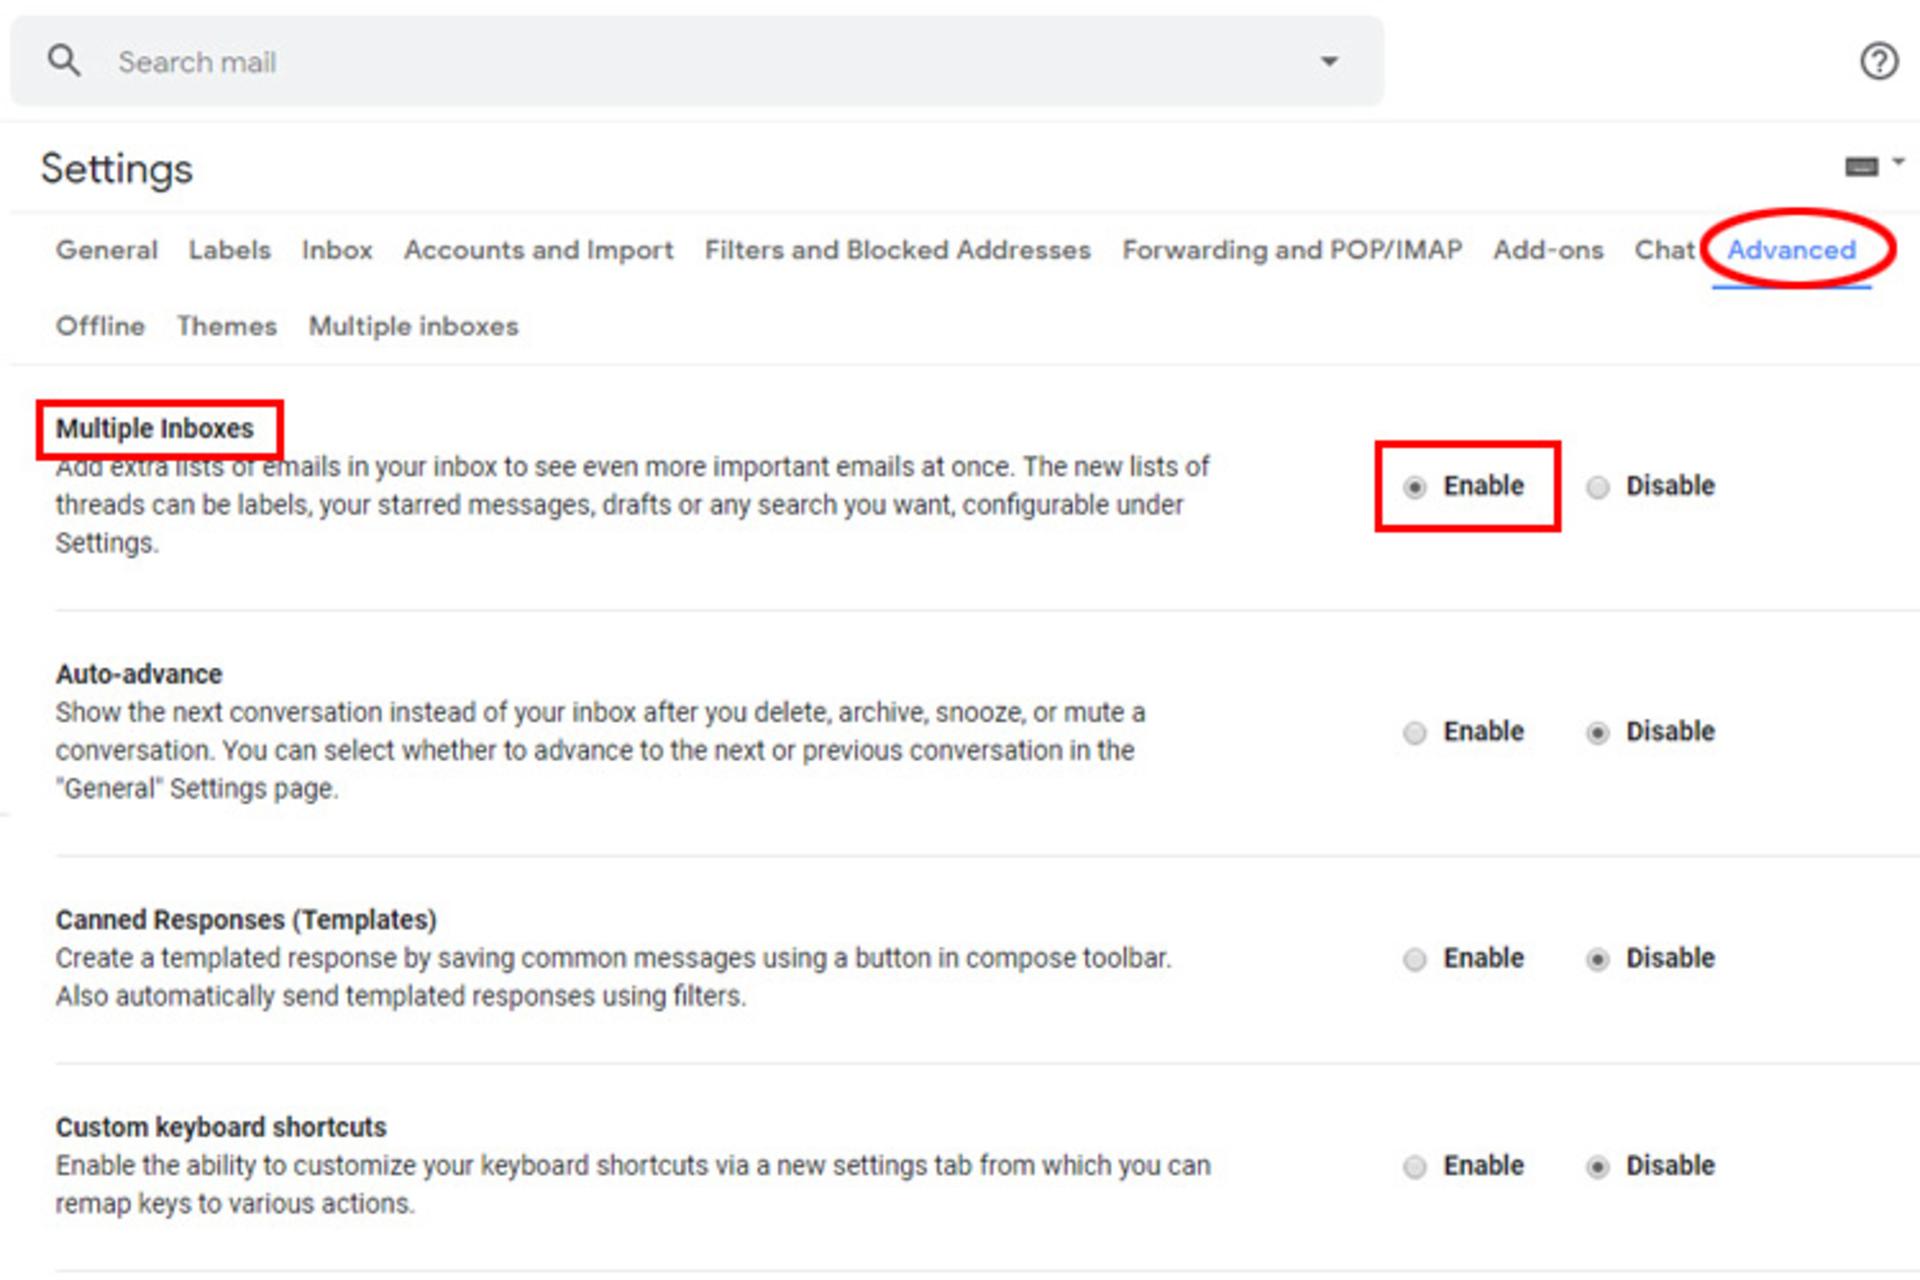Click Custom keyboard shortcuts heading
The image size is (1920, 1280).
221,1127
